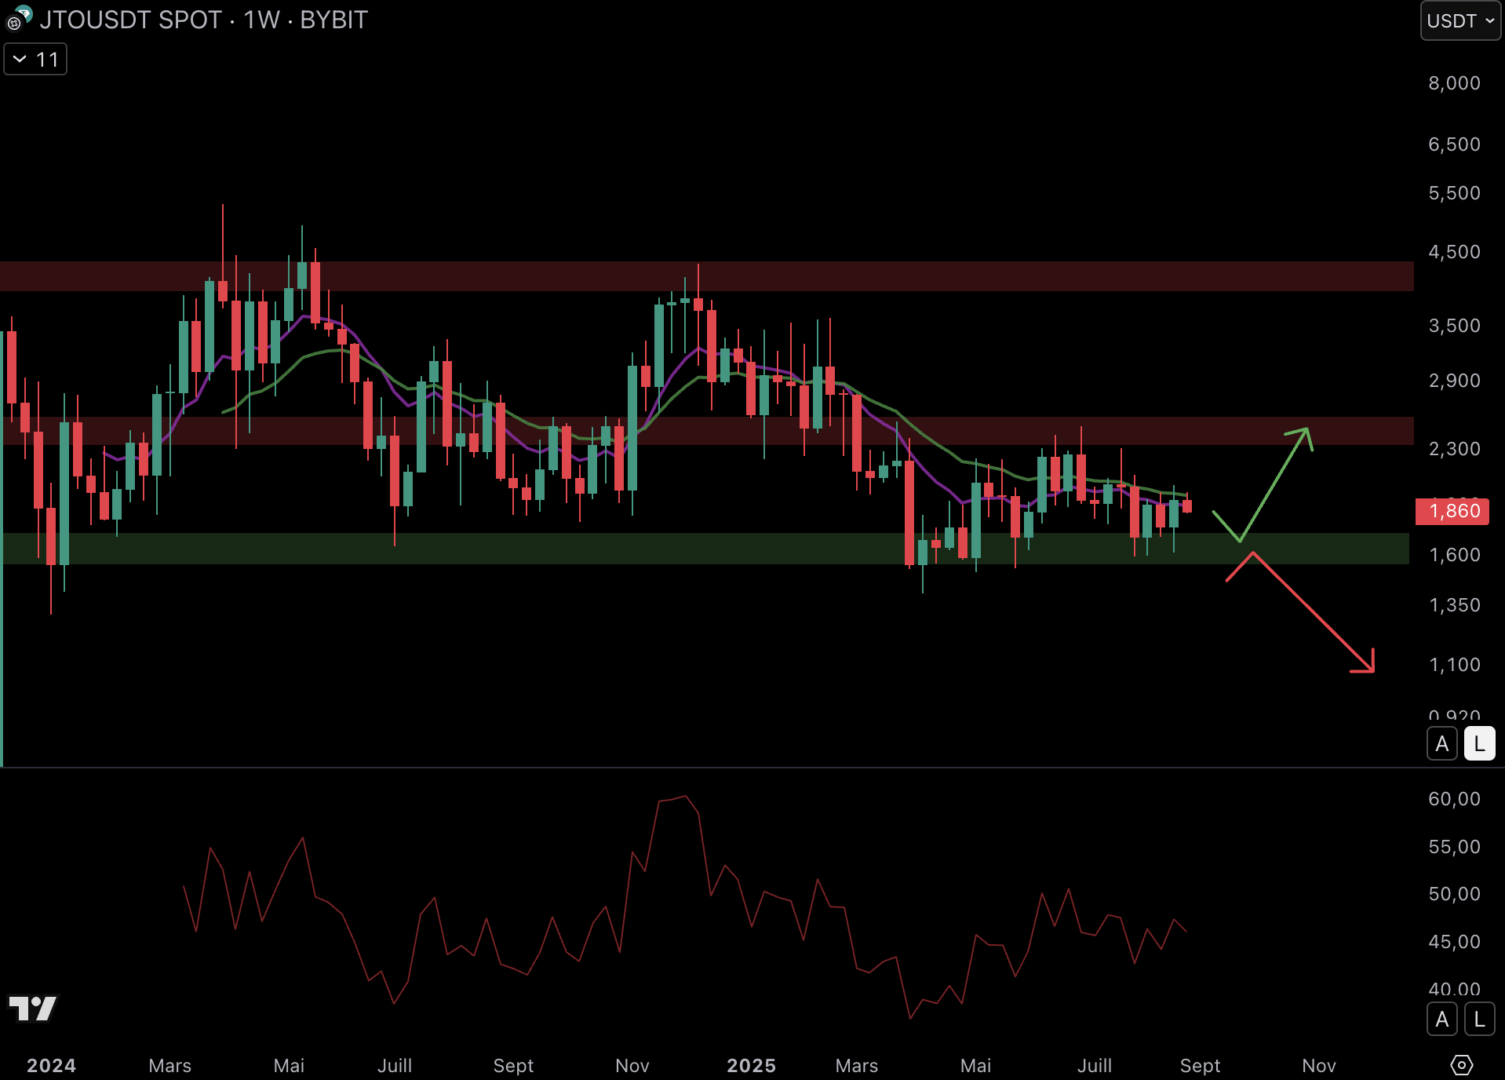Expand the collapsed indicators legend showing 11
This screenshot has width=1505, height=1080.
point(35,59)
